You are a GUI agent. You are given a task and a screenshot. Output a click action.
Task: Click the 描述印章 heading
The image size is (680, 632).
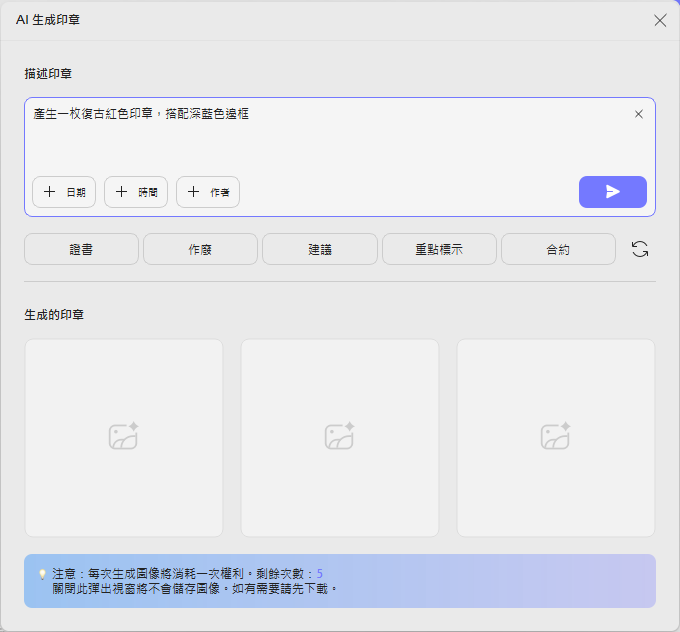click(x=48, y=74)
